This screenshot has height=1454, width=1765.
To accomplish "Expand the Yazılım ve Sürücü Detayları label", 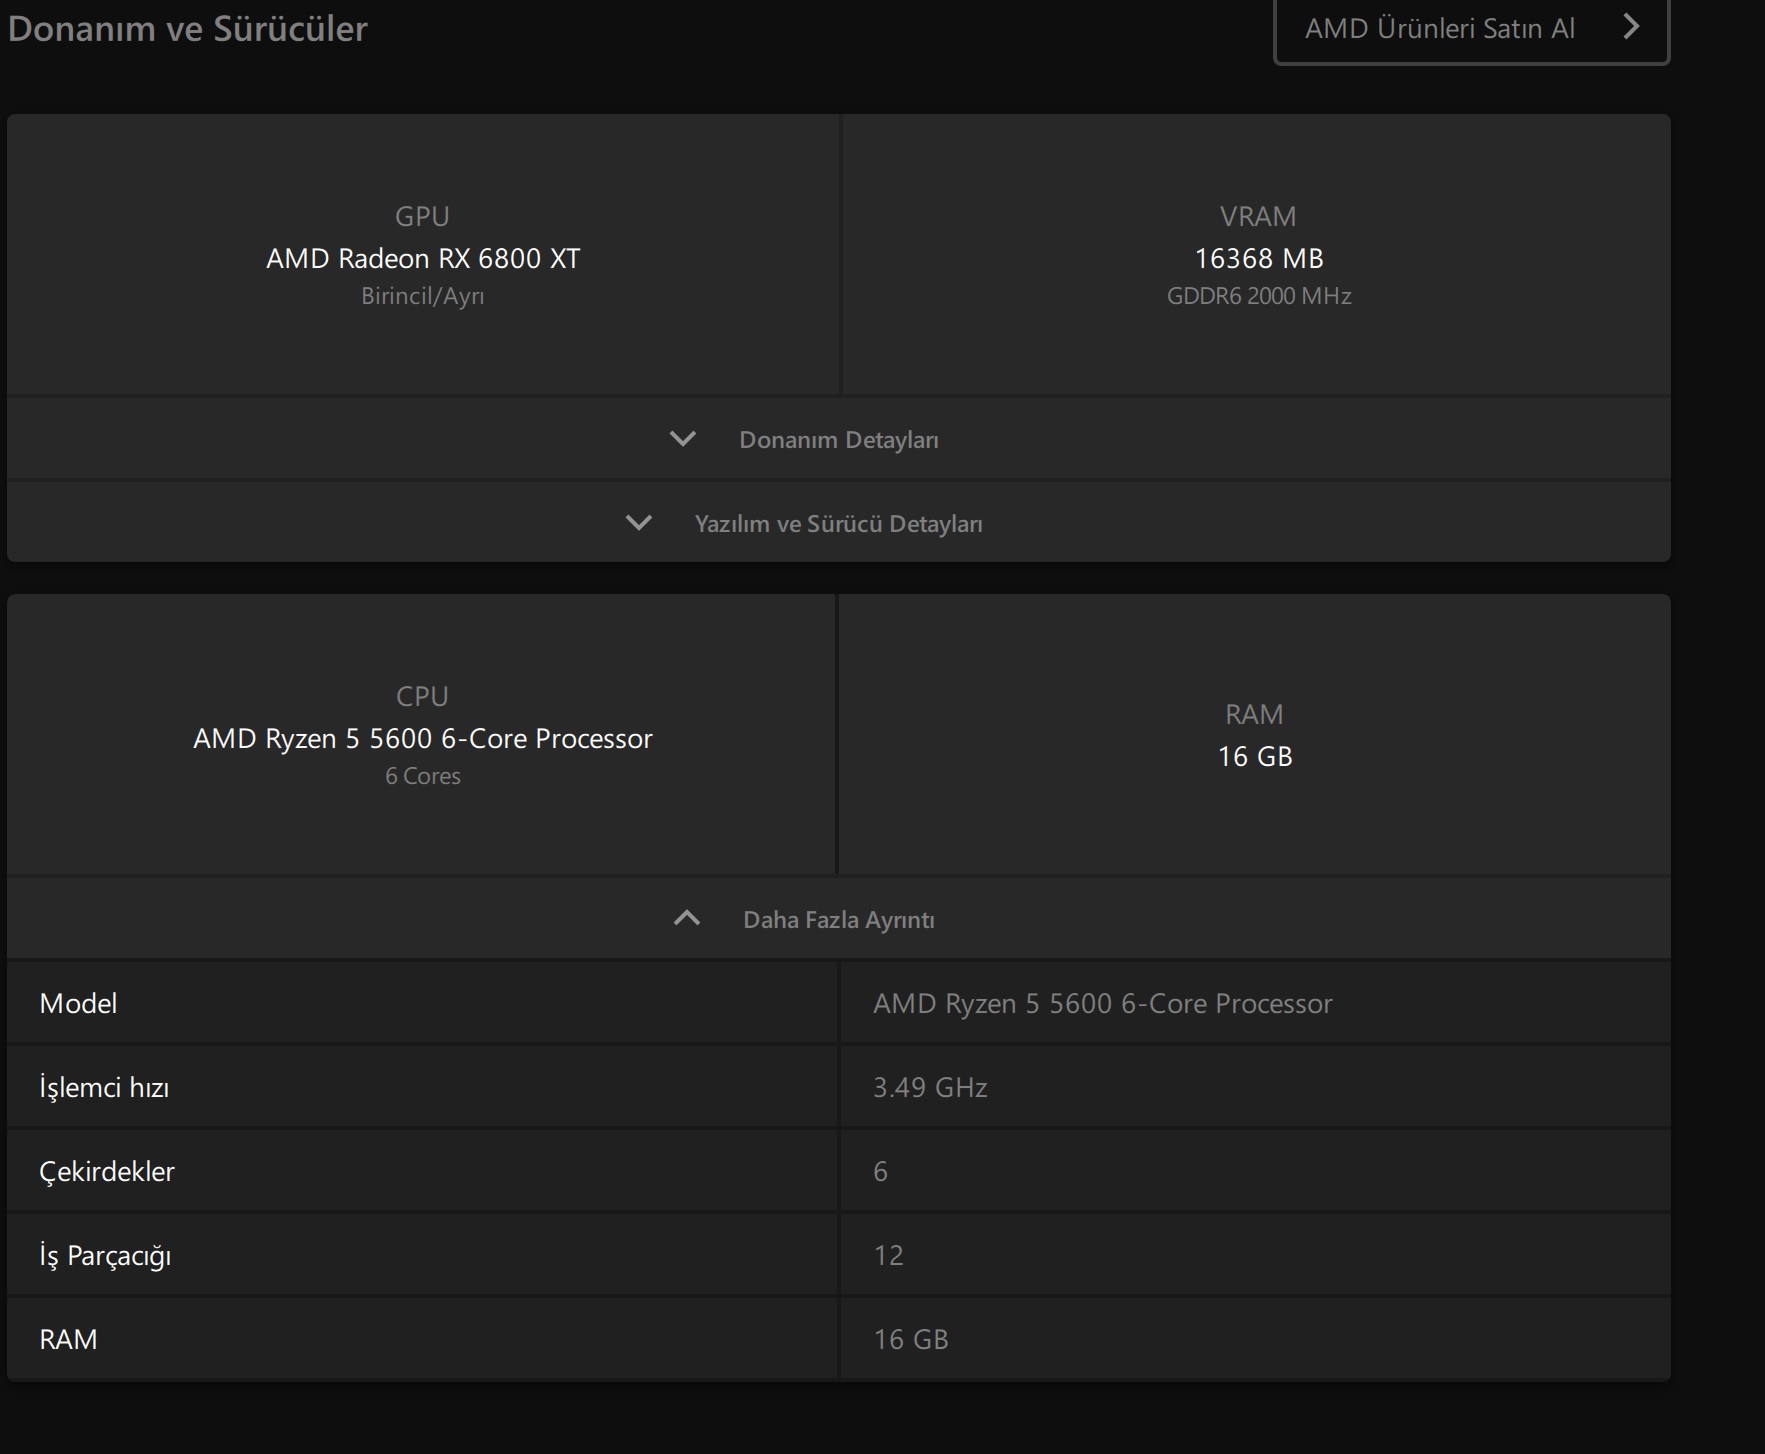I will coord(838,524).
